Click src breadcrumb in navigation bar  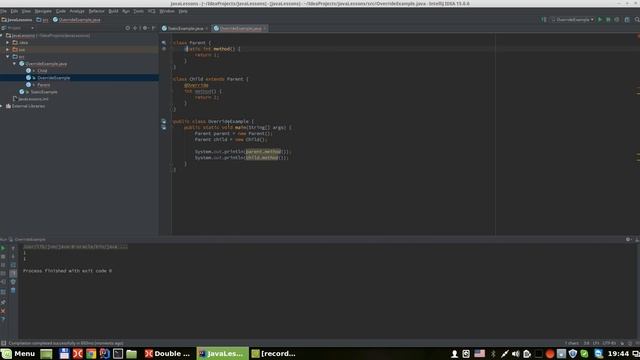[42, 20]
